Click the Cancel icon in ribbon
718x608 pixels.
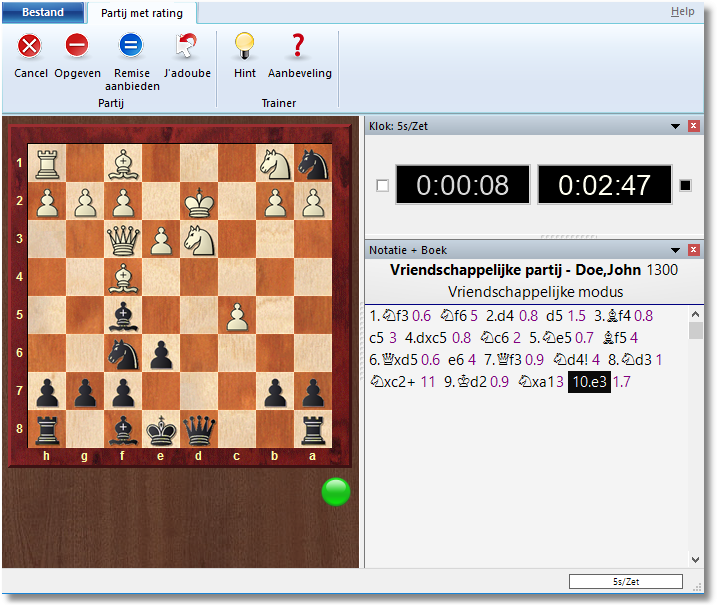30,46
